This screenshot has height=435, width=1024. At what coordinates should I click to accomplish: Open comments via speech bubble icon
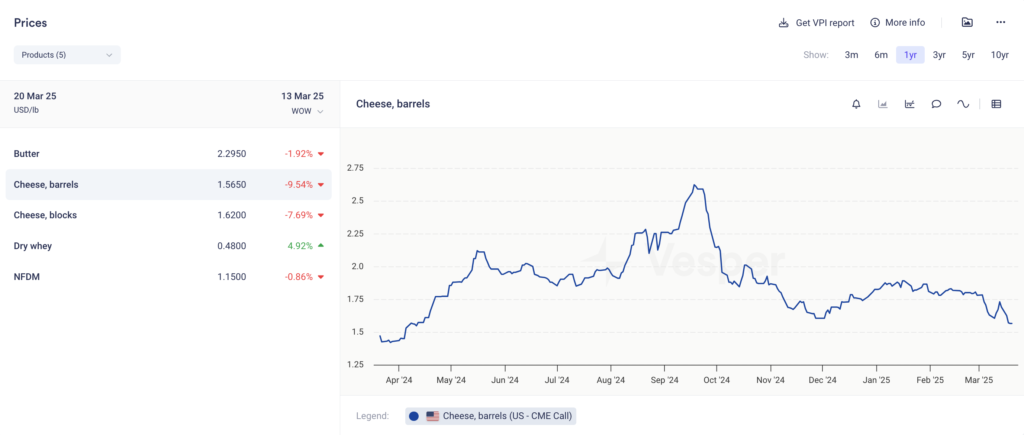(x=936, y=104)
